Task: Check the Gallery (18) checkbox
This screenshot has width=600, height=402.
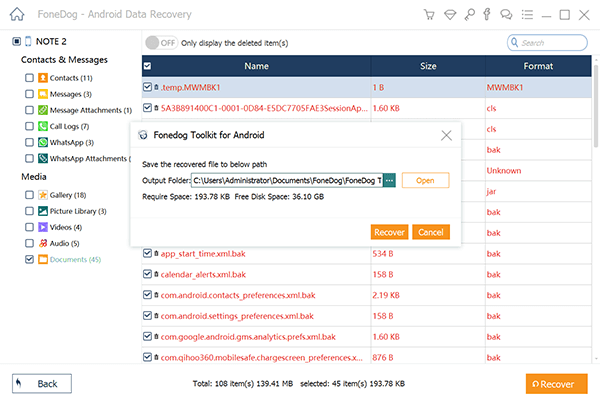Action: pos(29,195)
